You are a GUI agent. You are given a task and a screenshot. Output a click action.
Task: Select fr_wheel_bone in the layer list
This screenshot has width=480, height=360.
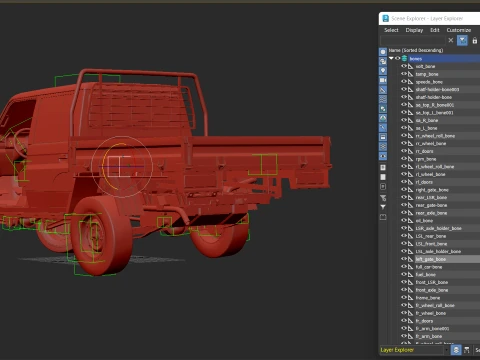pyautogui.click(x=431, y=313)
